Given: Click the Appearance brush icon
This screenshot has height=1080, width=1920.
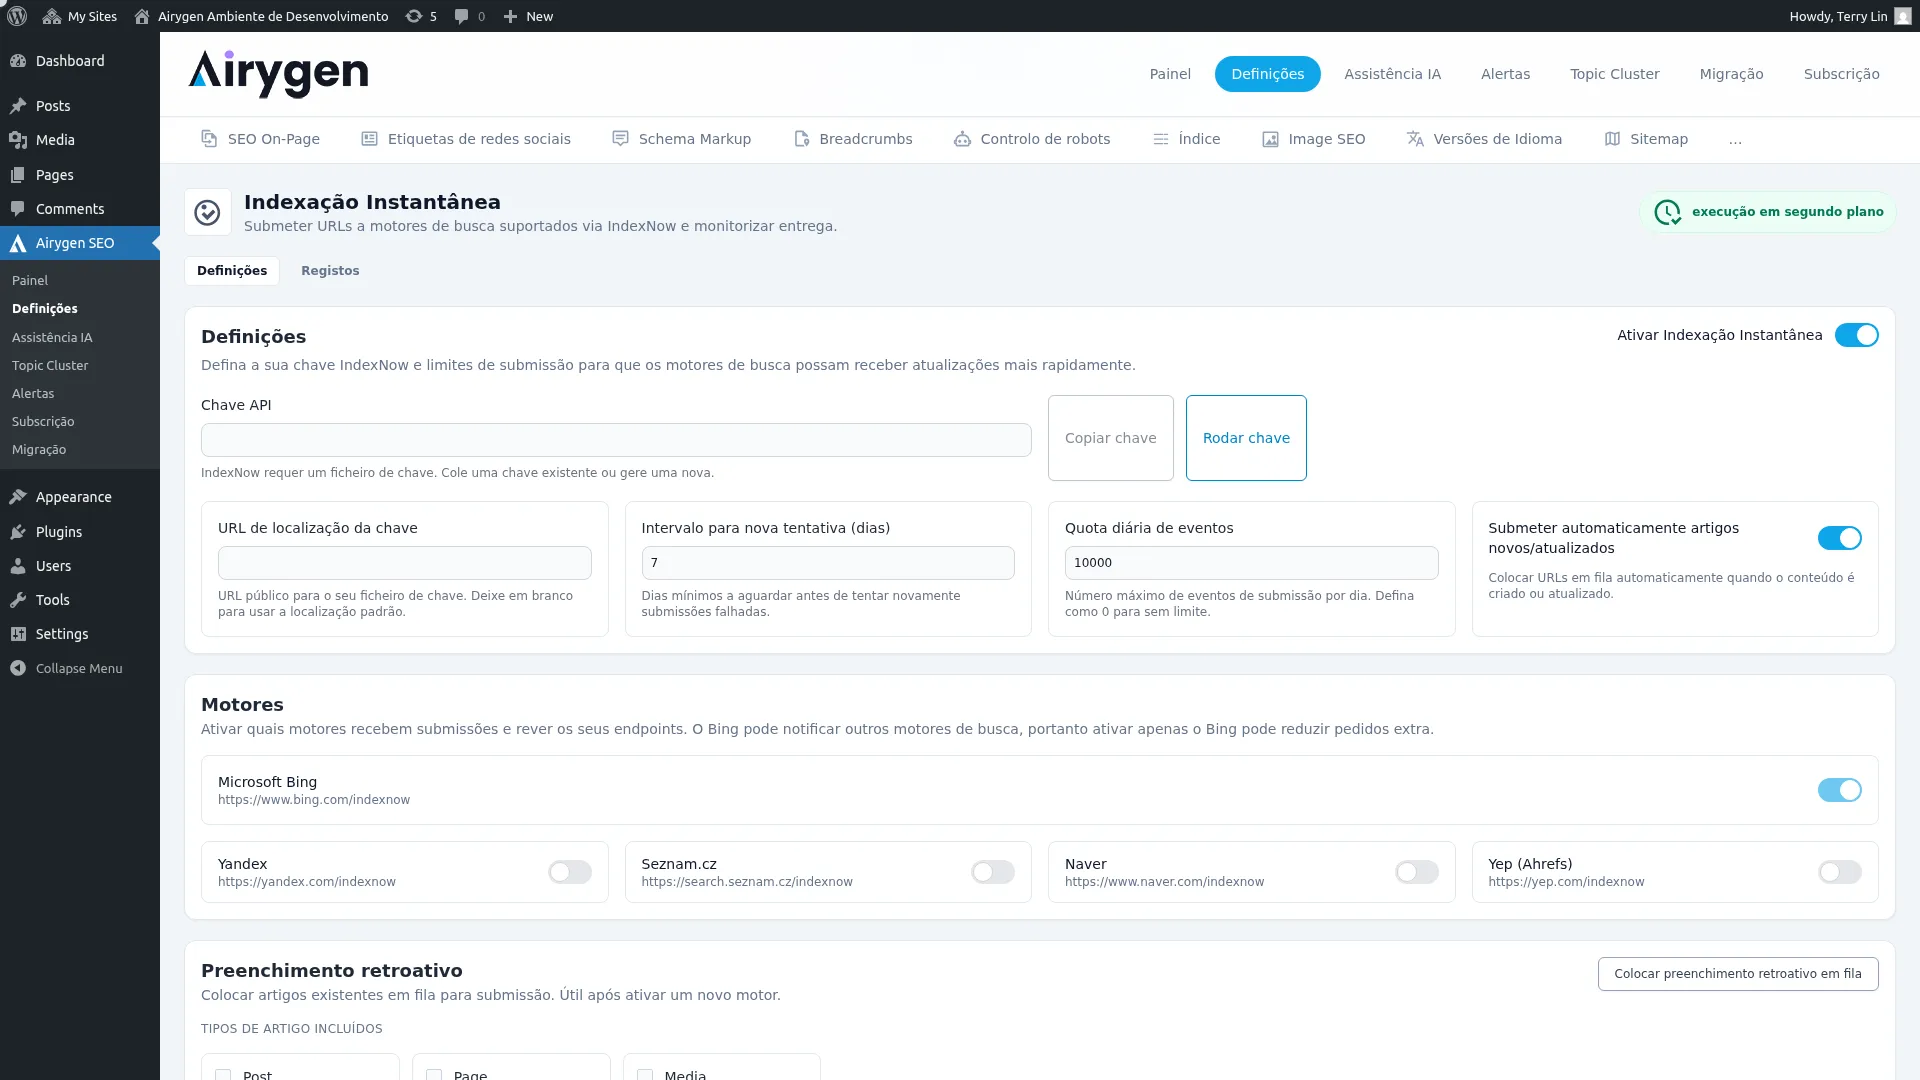Looking at the screenshot, I should (x=18, y=497).
